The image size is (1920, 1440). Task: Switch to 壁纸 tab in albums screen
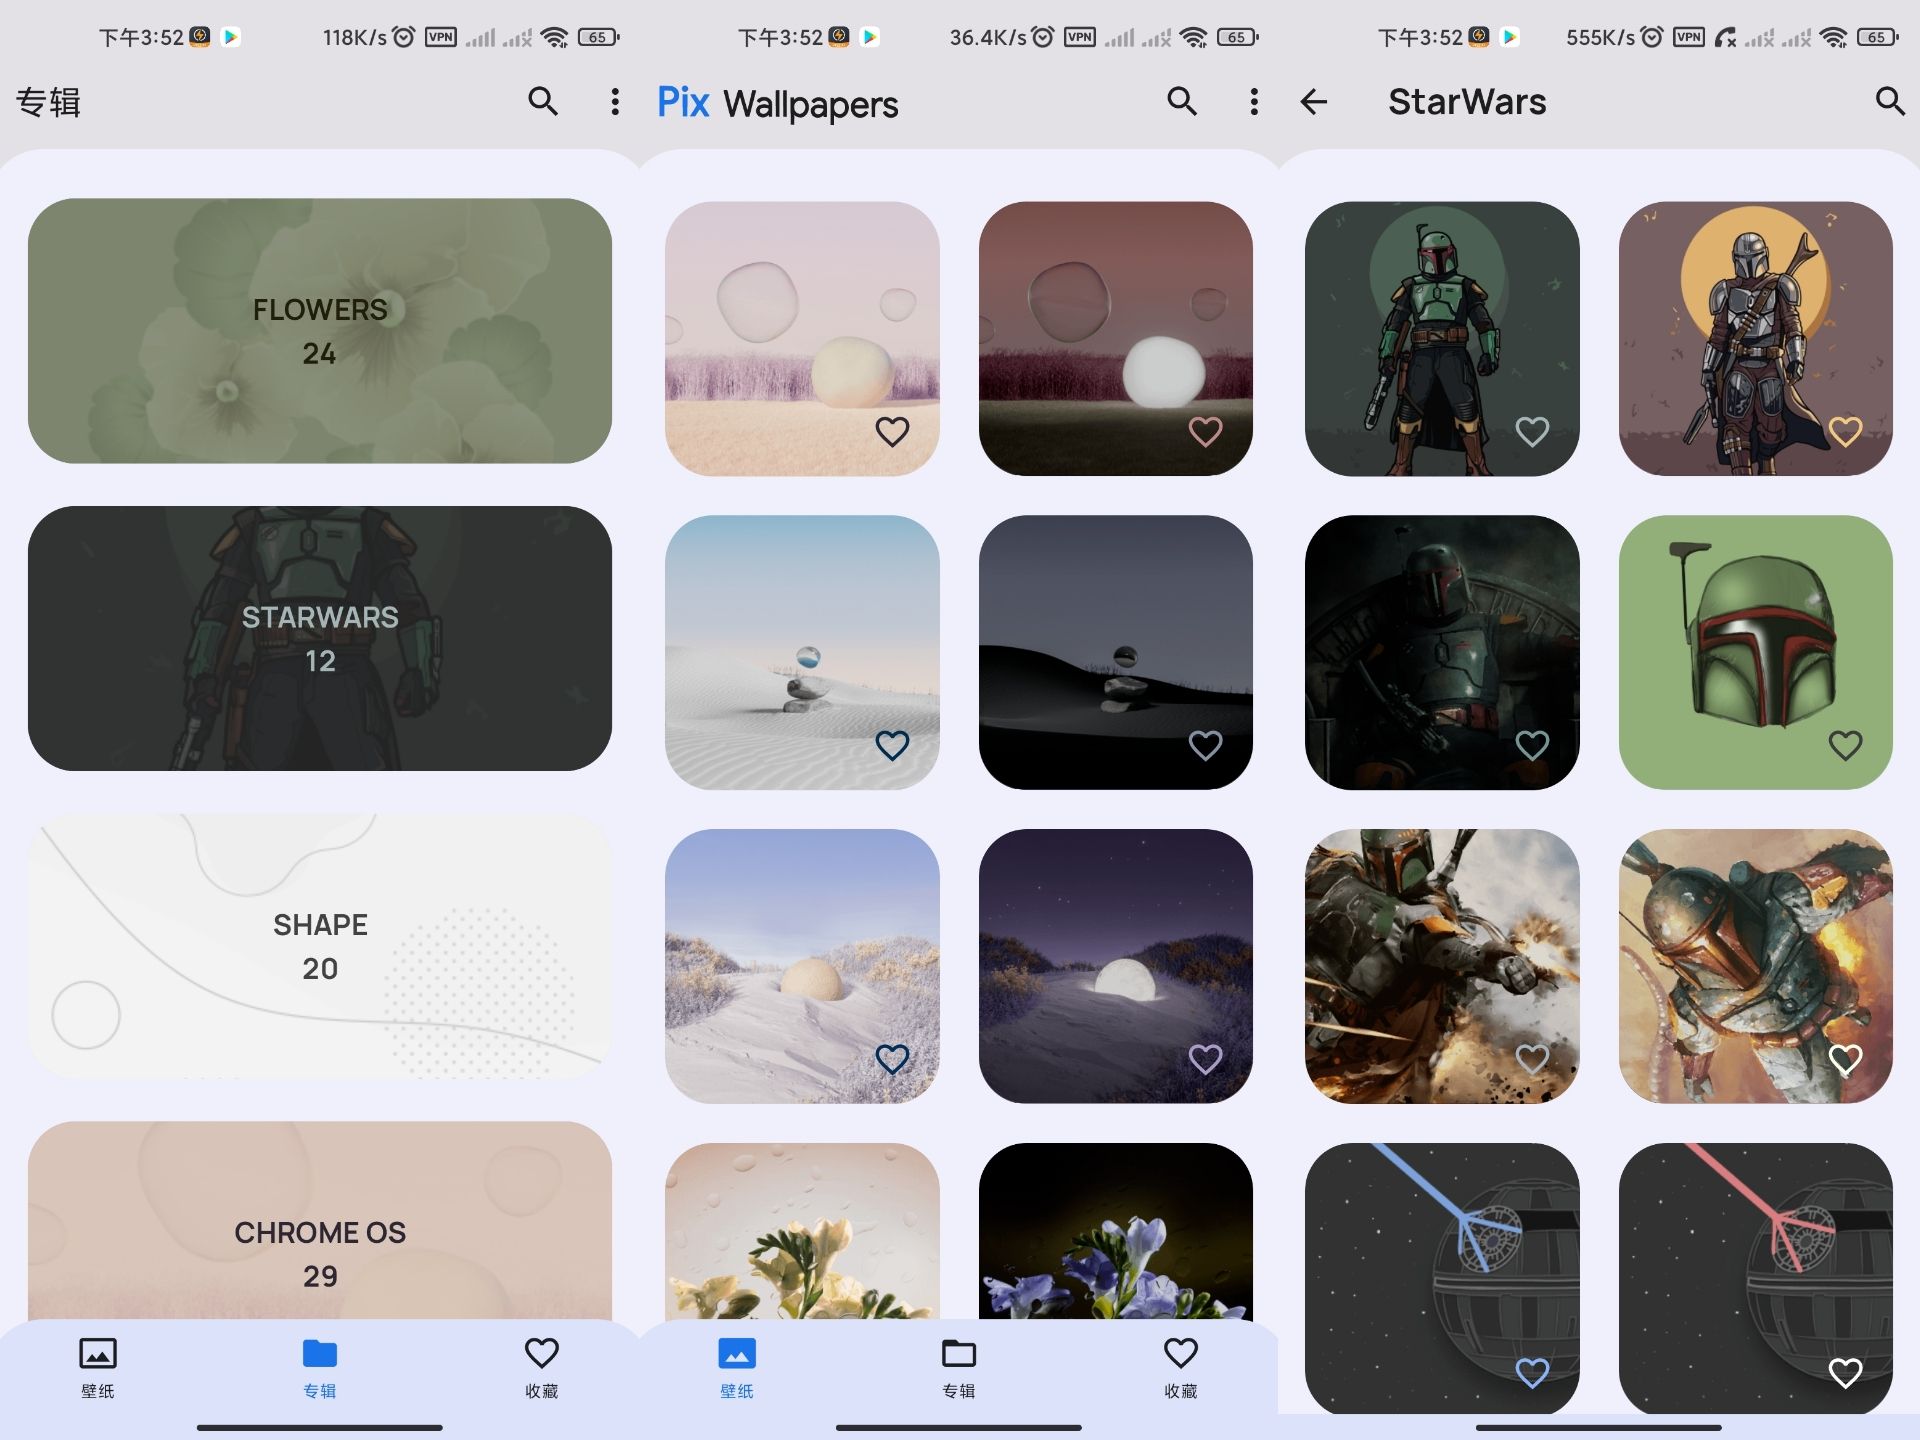pyautogui.click(x=98, y=1368)
